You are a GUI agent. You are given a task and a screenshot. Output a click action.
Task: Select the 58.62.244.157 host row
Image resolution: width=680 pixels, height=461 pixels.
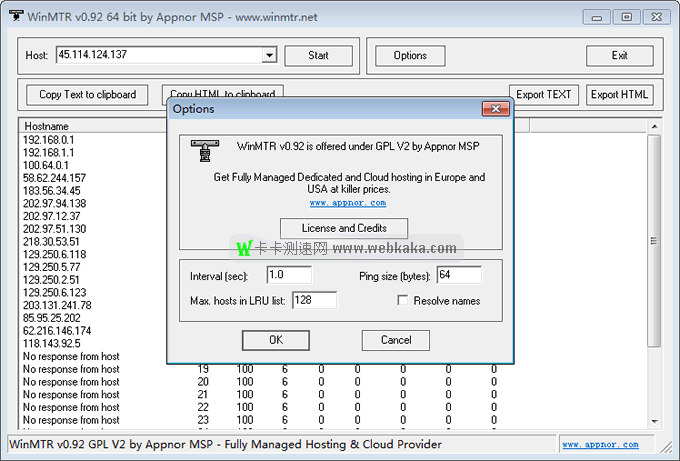click(55, 178)
